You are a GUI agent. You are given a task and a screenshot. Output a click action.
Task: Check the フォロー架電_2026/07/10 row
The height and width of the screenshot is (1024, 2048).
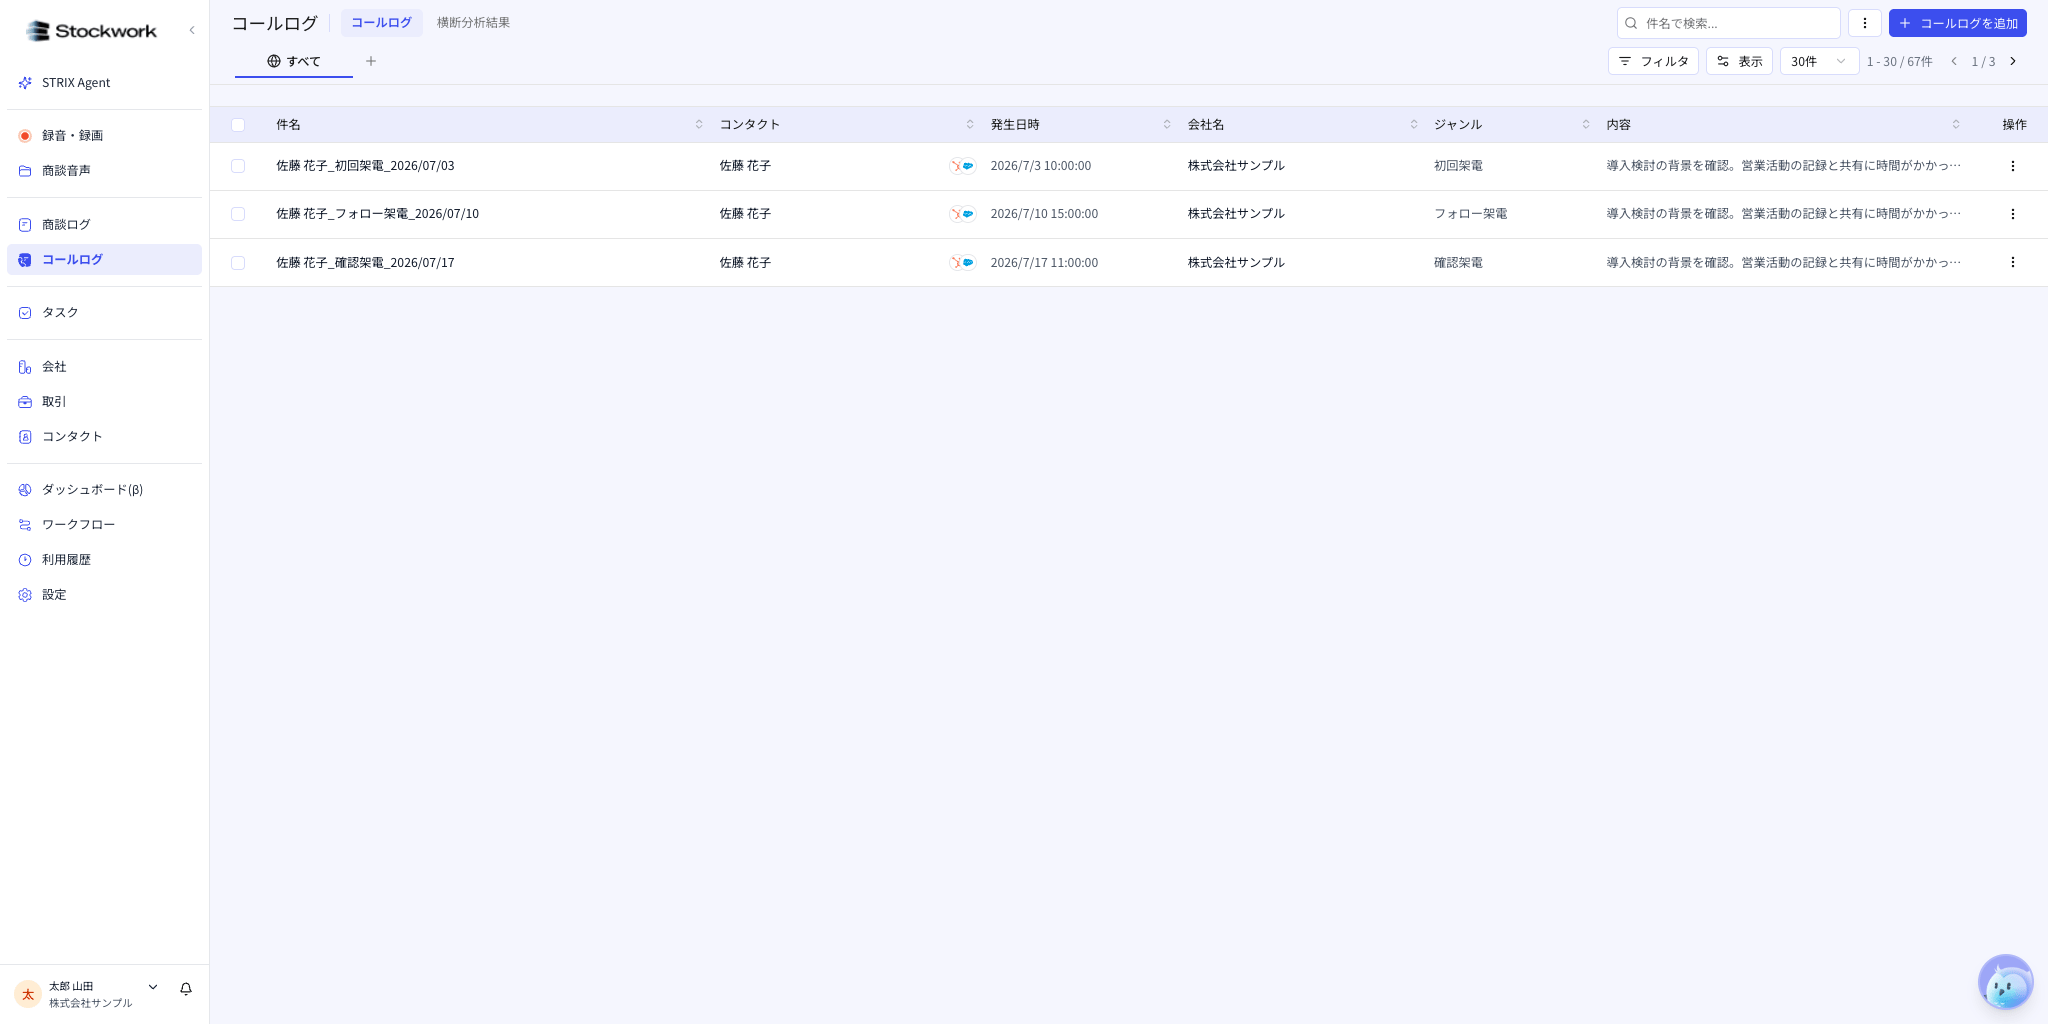(x=238, y=214)
